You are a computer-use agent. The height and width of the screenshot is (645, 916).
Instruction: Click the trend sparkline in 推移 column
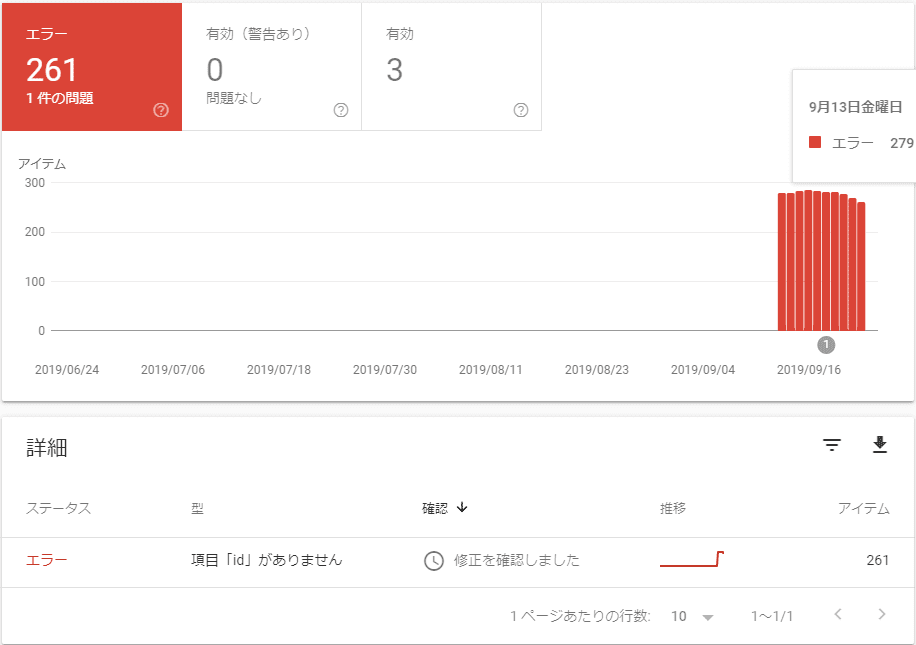(692, 559)
